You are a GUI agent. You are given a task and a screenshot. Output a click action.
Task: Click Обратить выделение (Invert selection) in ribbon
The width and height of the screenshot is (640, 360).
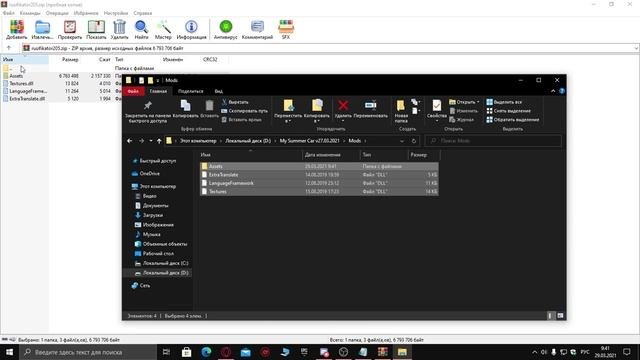coord(513,120)
